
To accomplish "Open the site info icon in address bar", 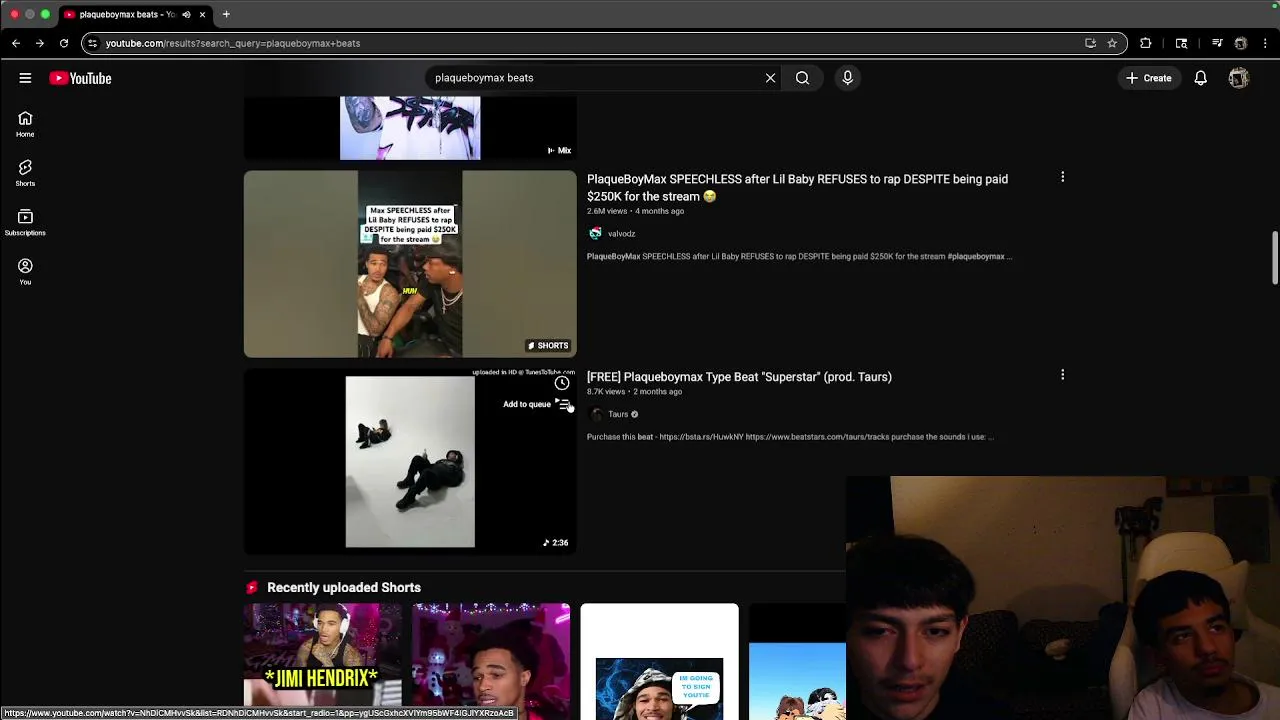I will coord(92,43).
